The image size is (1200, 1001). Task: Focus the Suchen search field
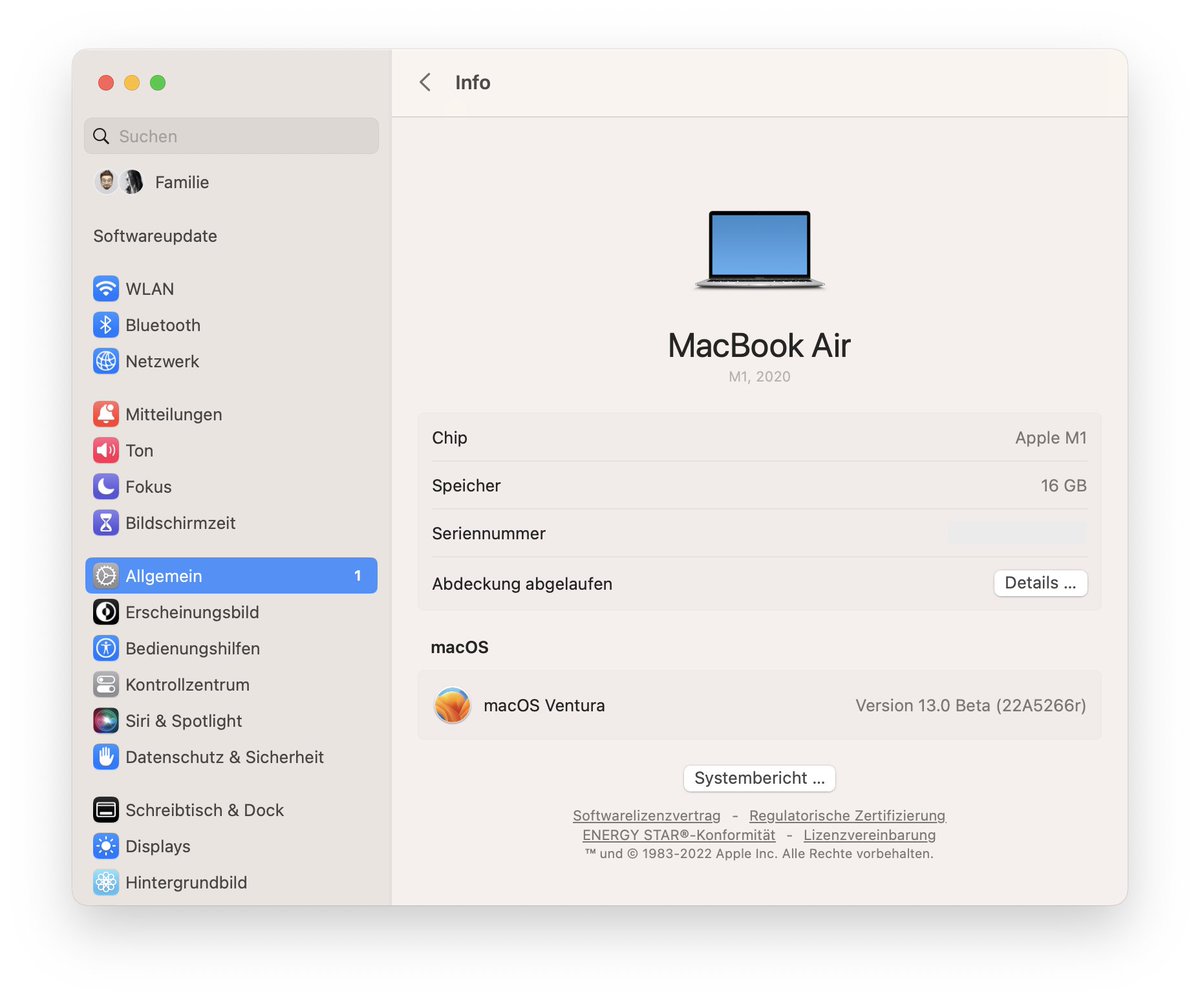click(231, 136)
